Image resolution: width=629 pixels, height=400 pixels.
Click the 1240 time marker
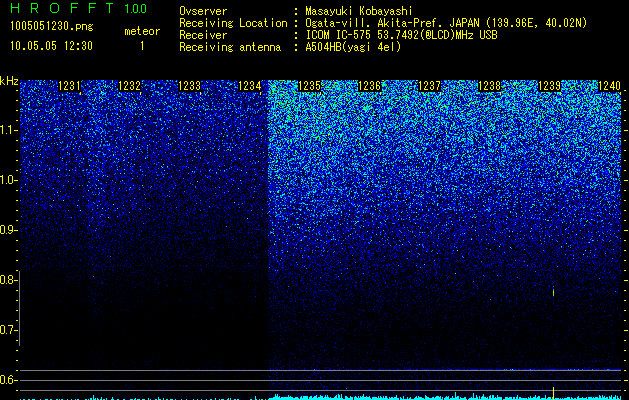point(610,86)
